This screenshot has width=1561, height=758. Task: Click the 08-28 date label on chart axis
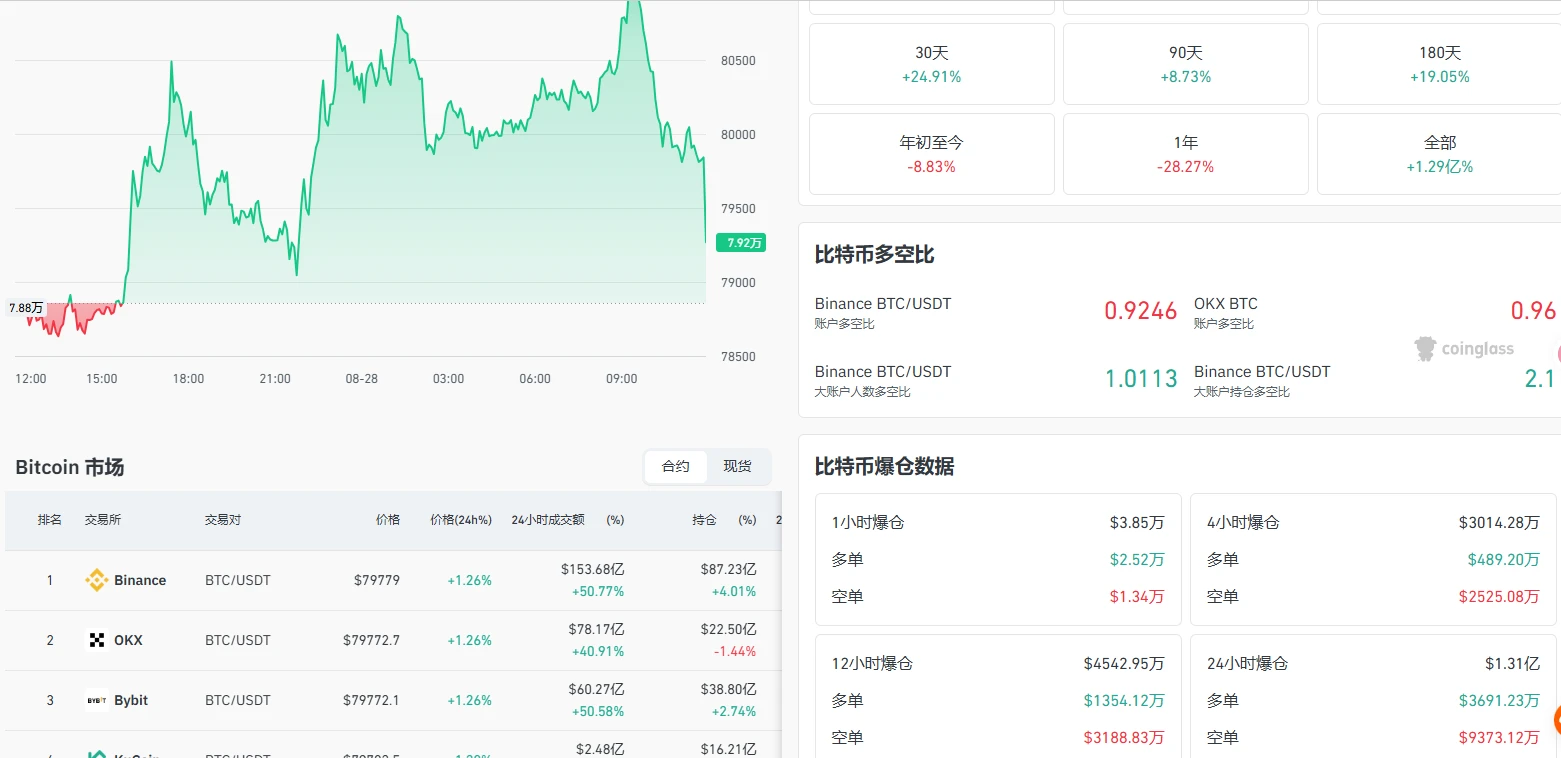(362, 379)
